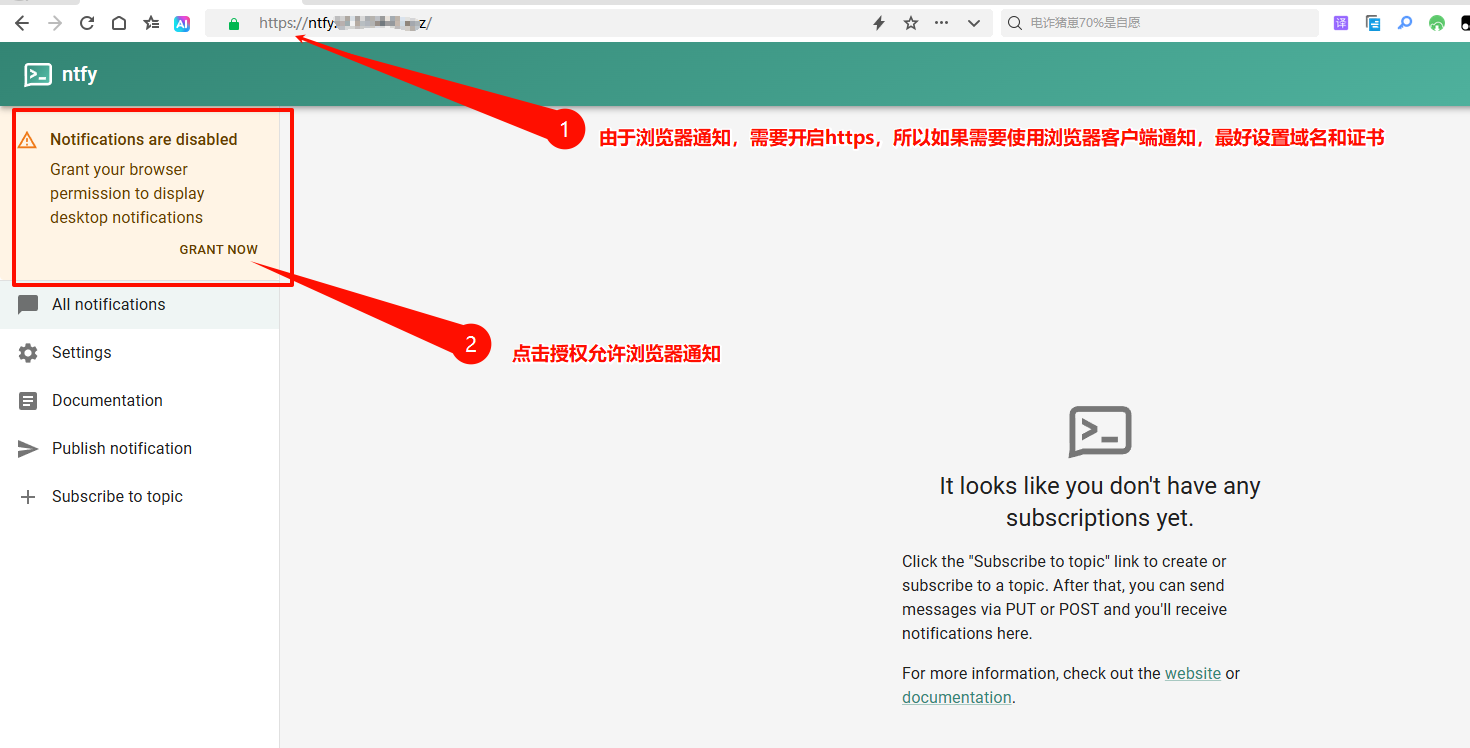
Task: Click the green padlock security icon
Action: tap(234, 24)
